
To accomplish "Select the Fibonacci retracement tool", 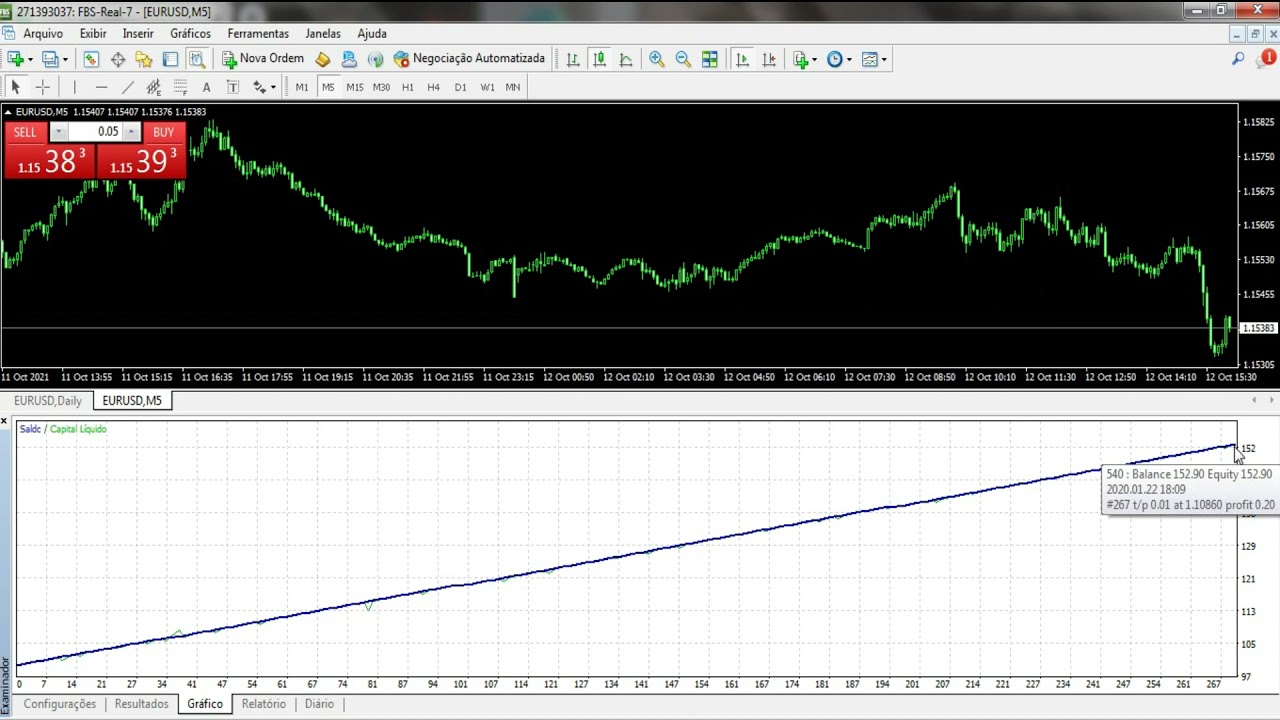I will tap(180, 87).
